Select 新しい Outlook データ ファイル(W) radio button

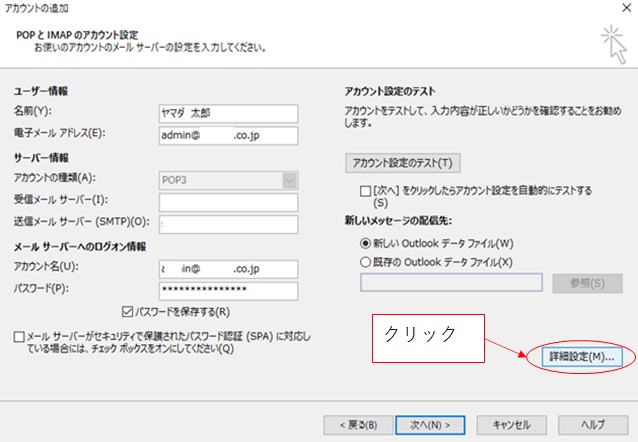point(365,243)
